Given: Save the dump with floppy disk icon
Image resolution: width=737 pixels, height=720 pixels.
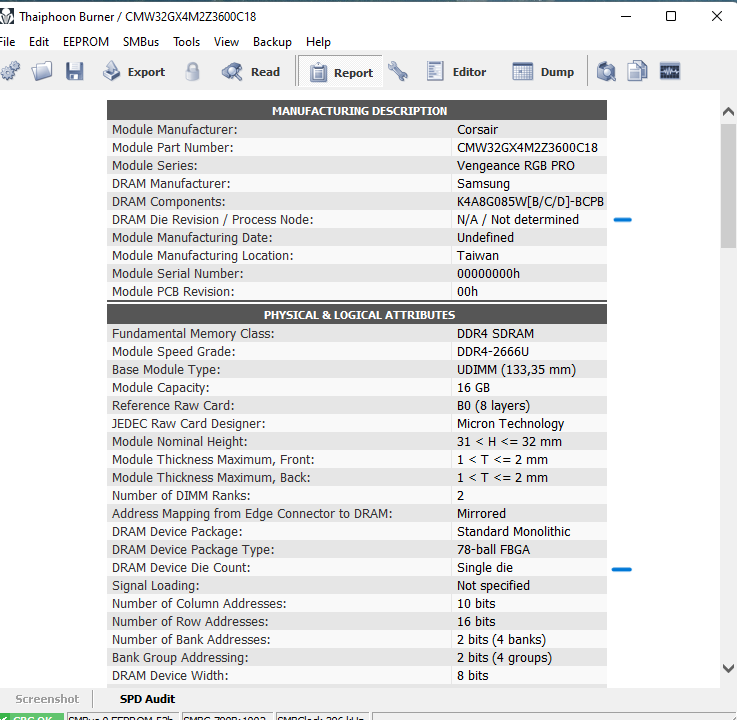Looking at the screenshot, I should pos(74,72).
